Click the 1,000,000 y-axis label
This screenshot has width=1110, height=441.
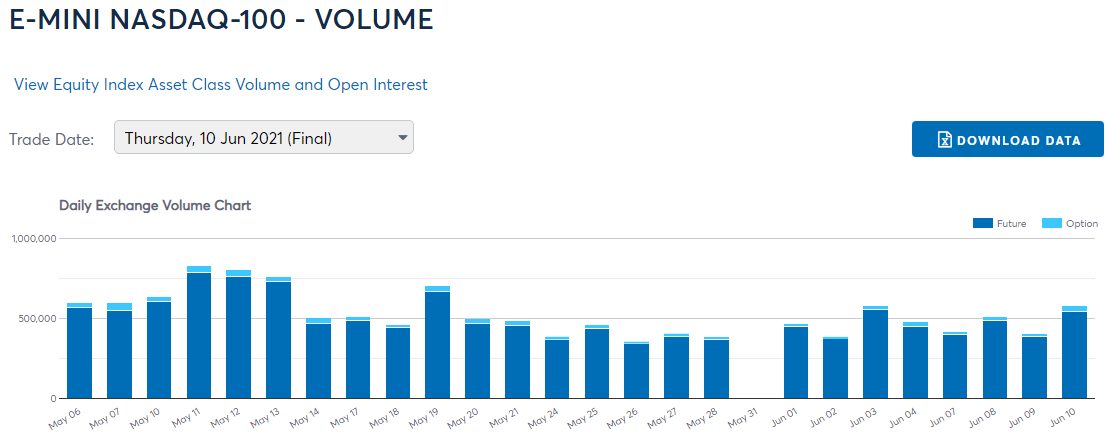[x=33, y=239]
